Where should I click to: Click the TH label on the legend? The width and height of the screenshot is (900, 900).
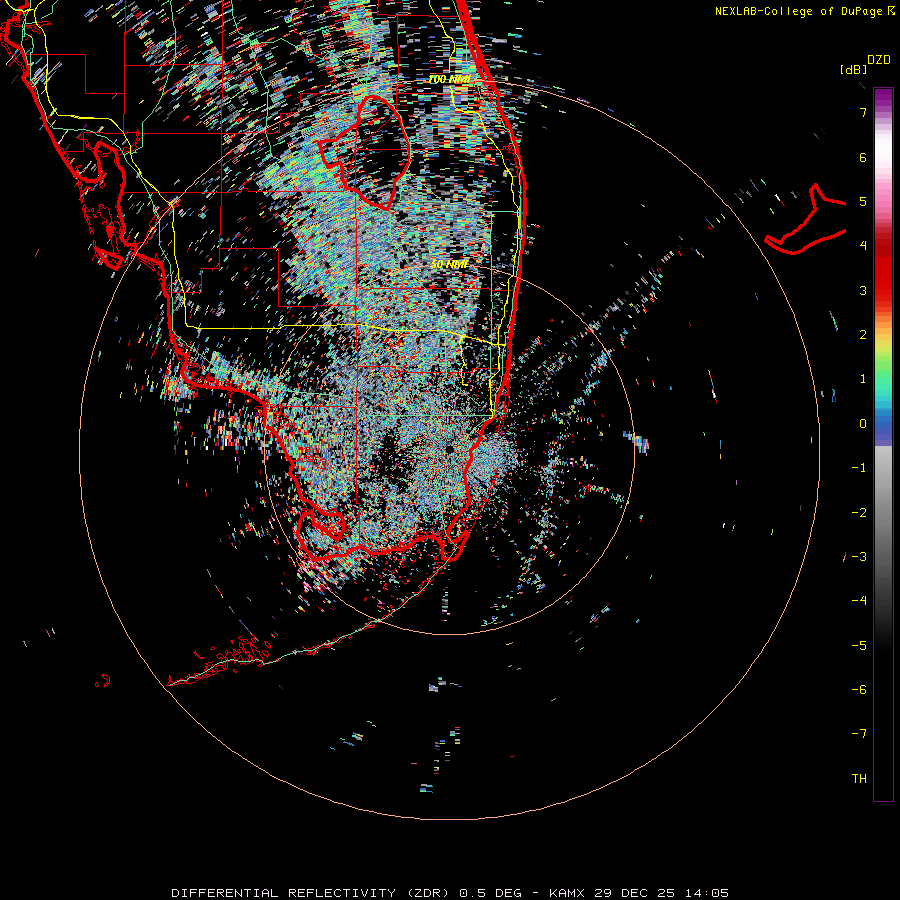point(859,778)
